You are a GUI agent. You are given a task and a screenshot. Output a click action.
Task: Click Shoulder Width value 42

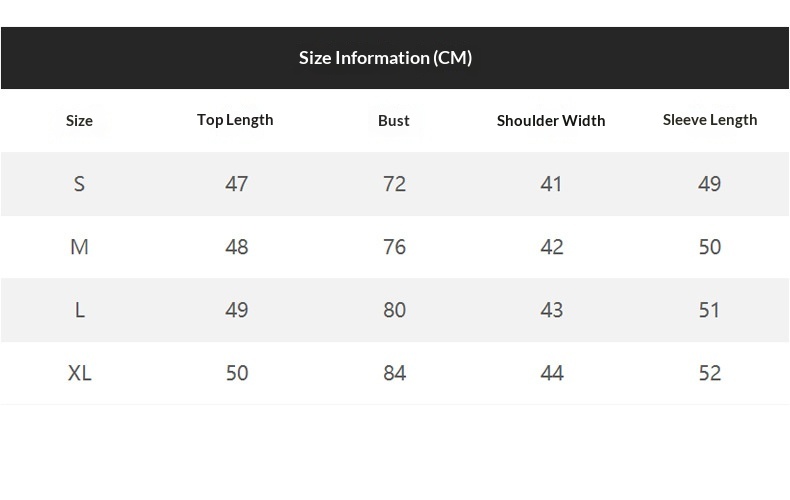pyautogui.click(x=552, y=247)
